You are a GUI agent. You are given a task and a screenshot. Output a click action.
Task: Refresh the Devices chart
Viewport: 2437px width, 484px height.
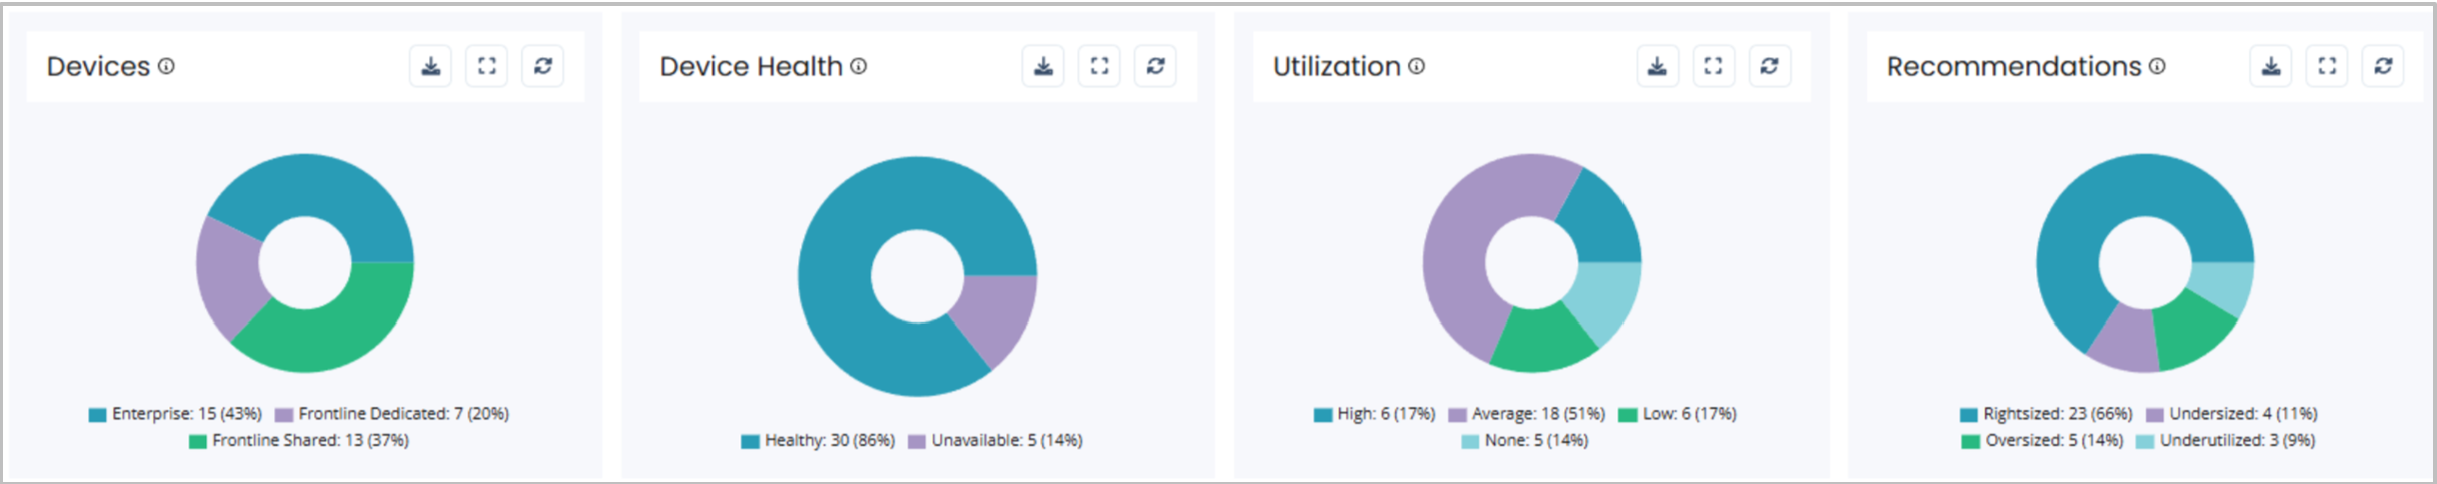[x=543, y=66]
